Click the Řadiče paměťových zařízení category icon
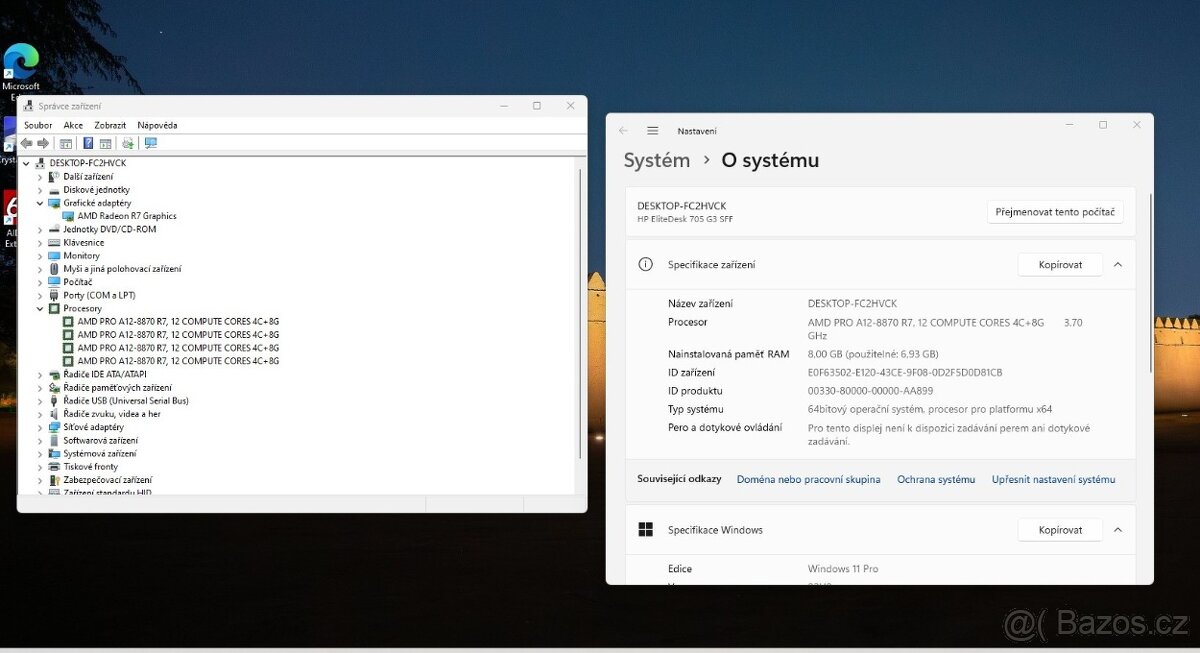 tap(54, 387)
